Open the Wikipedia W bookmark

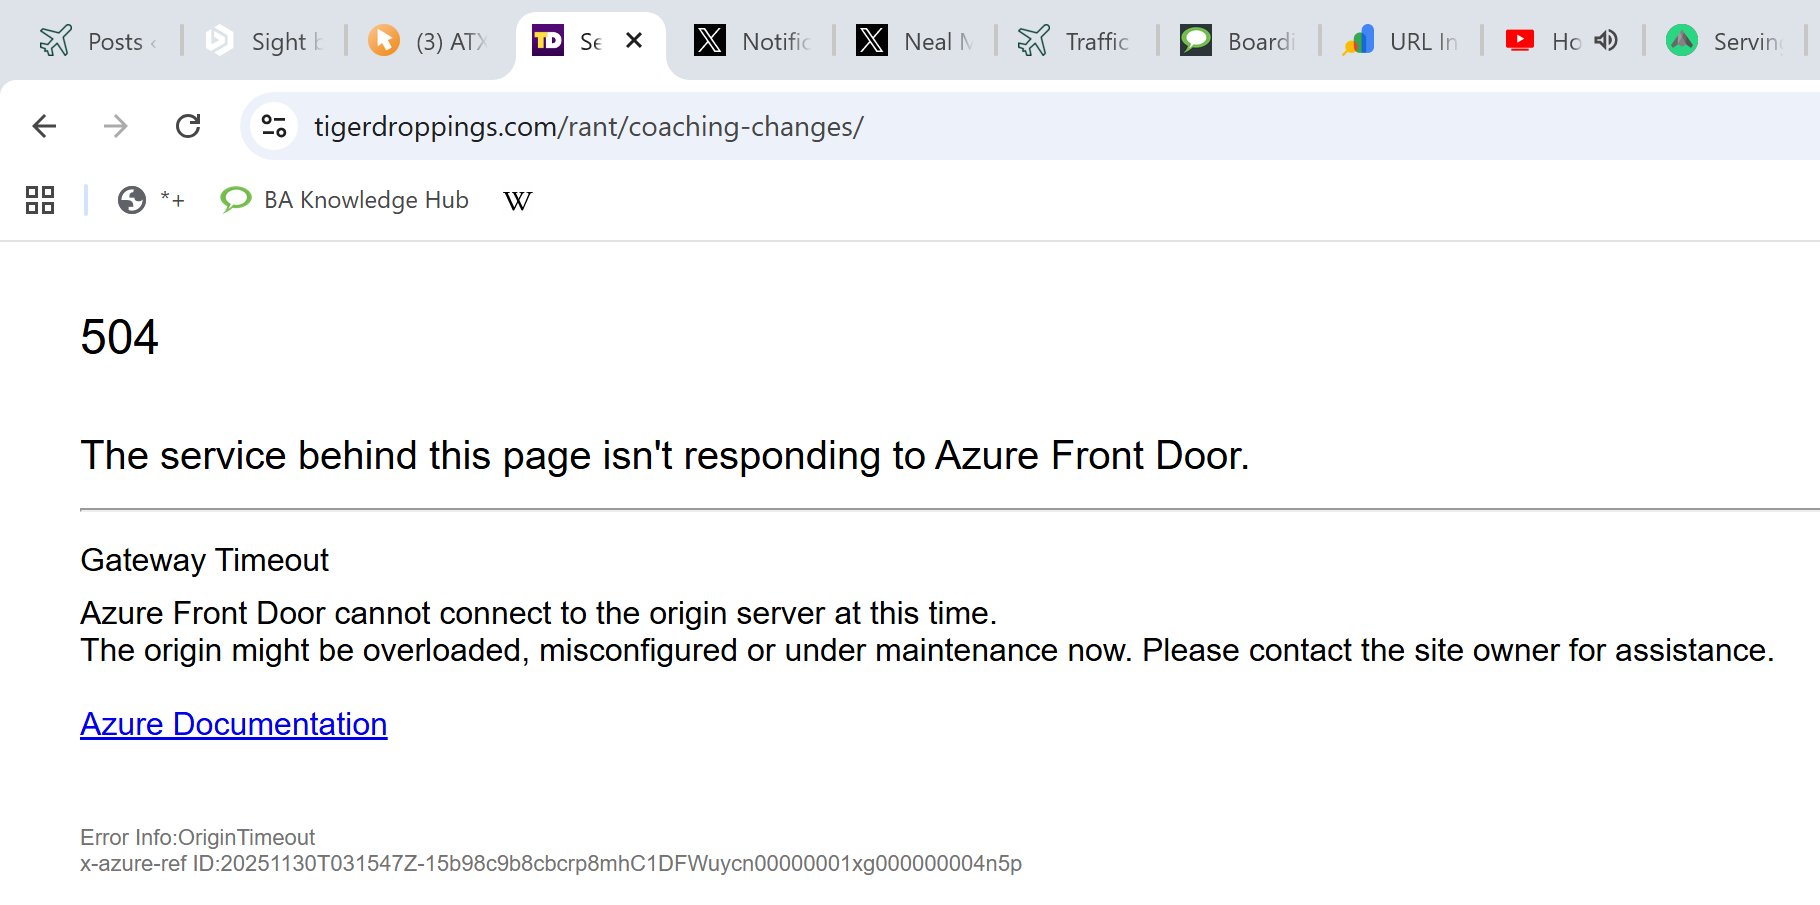pyautogui.click(x=518, y=200)
